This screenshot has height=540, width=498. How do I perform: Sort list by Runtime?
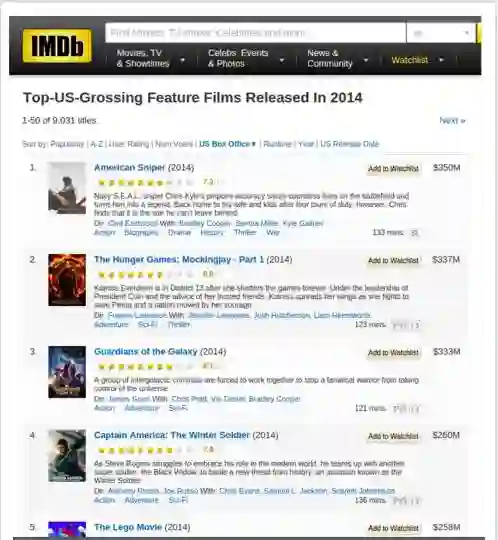pyautogui.click(x=277, y=144)
